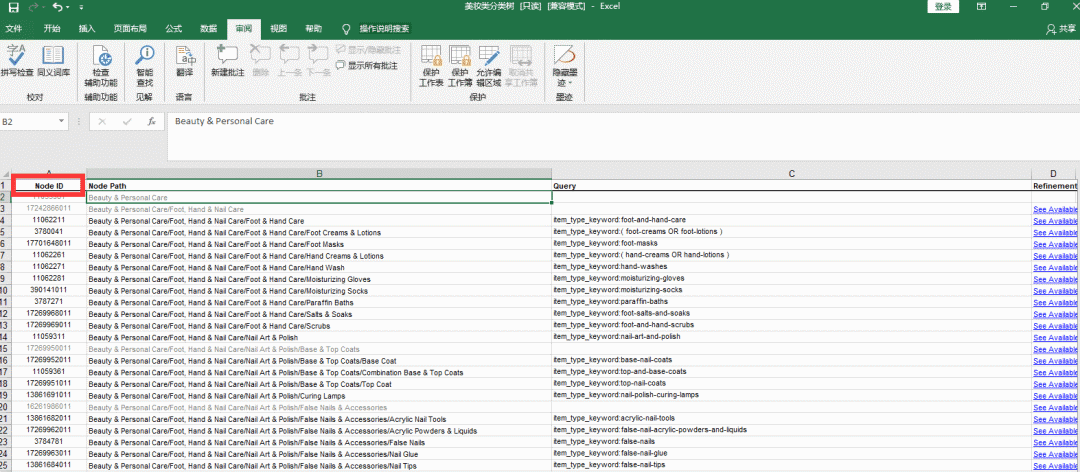Click the Node Path header cell

(319, 186)
